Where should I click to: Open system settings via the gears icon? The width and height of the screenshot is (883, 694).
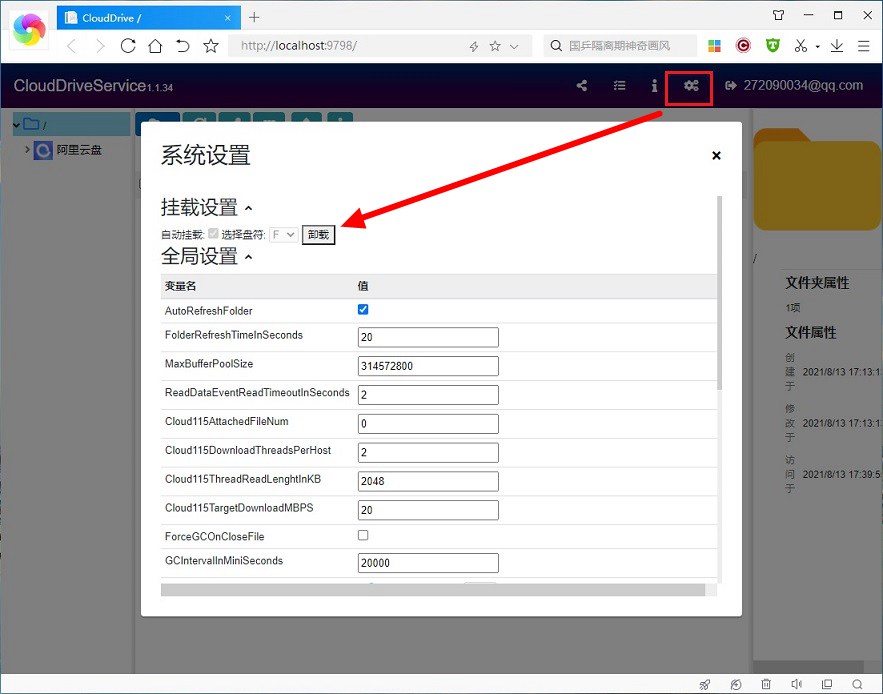(688, 87)
